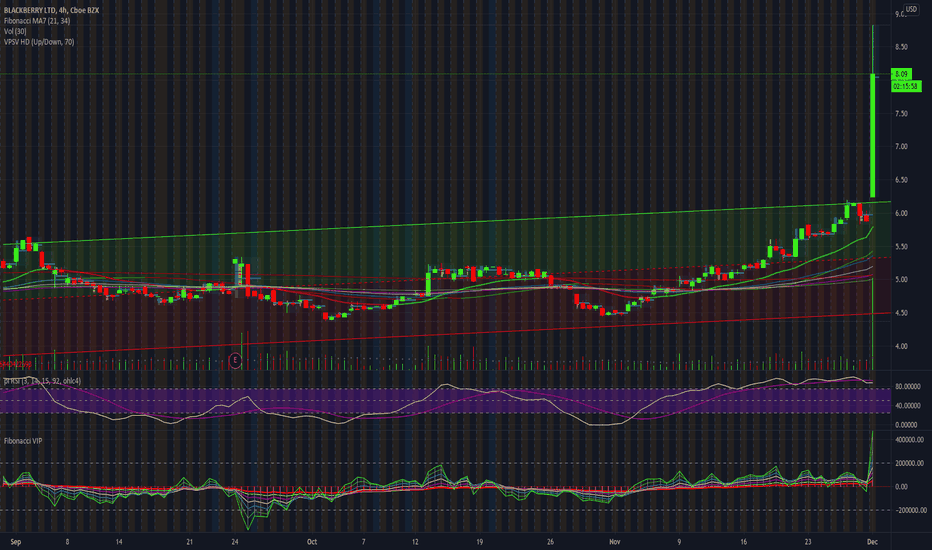Click the Oct label on the time axis

(x=312, y=542)
